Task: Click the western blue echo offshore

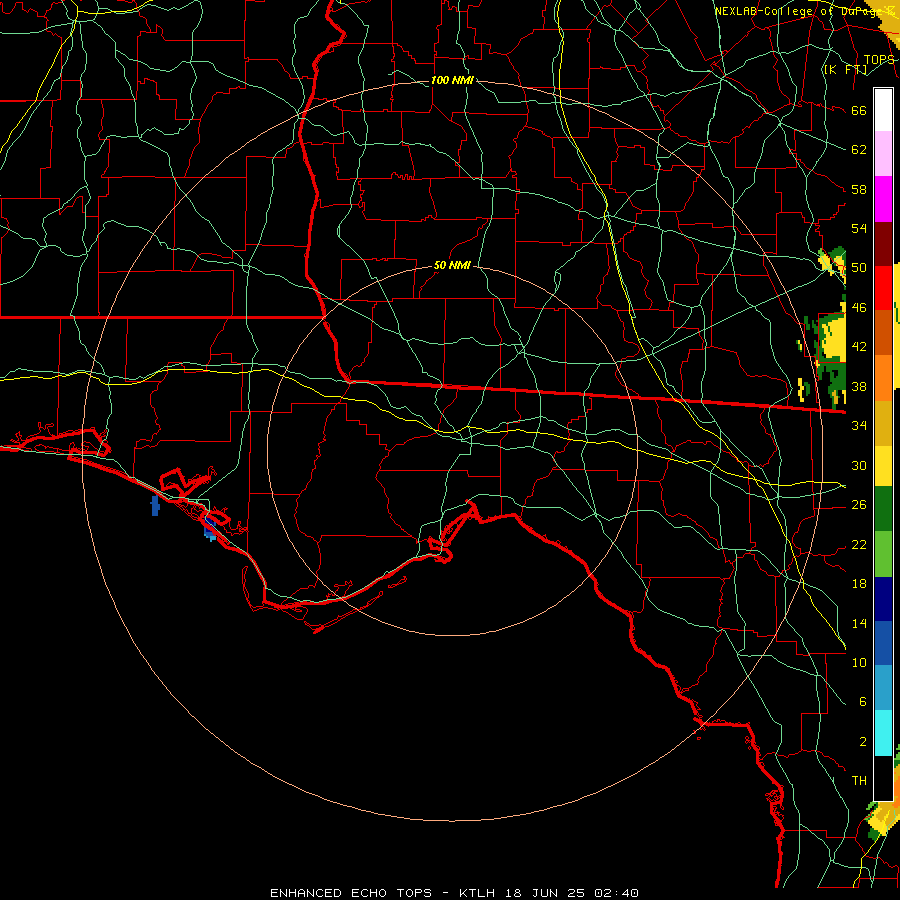Action: coord(155,506)
